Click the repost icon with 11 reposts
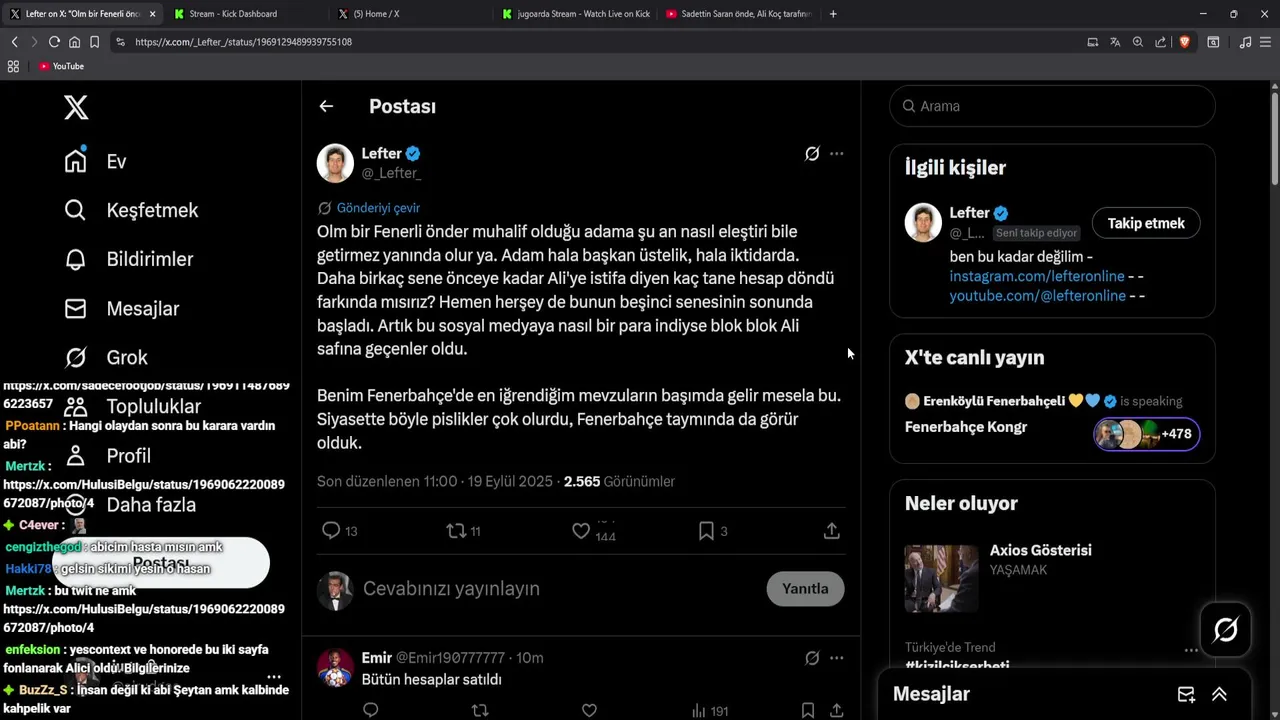Viewport: 1280px width, 720px height. 456,531
